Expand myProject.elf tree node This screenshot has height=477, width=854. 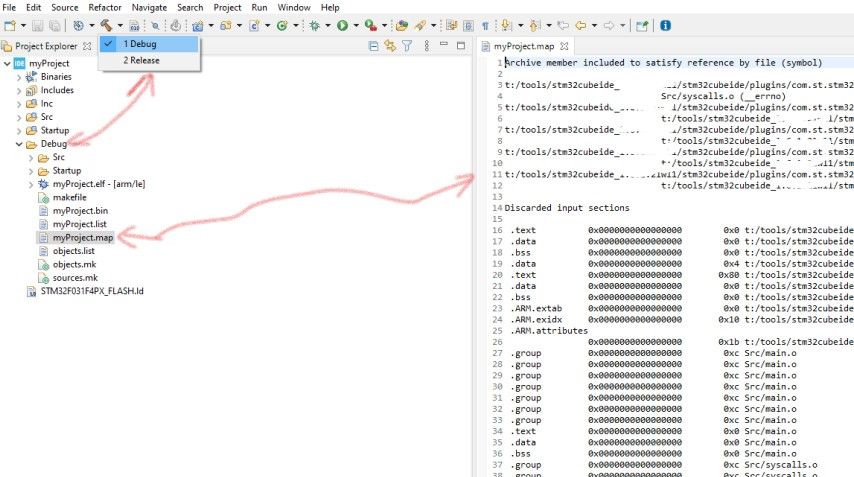(x=31, y=185)
